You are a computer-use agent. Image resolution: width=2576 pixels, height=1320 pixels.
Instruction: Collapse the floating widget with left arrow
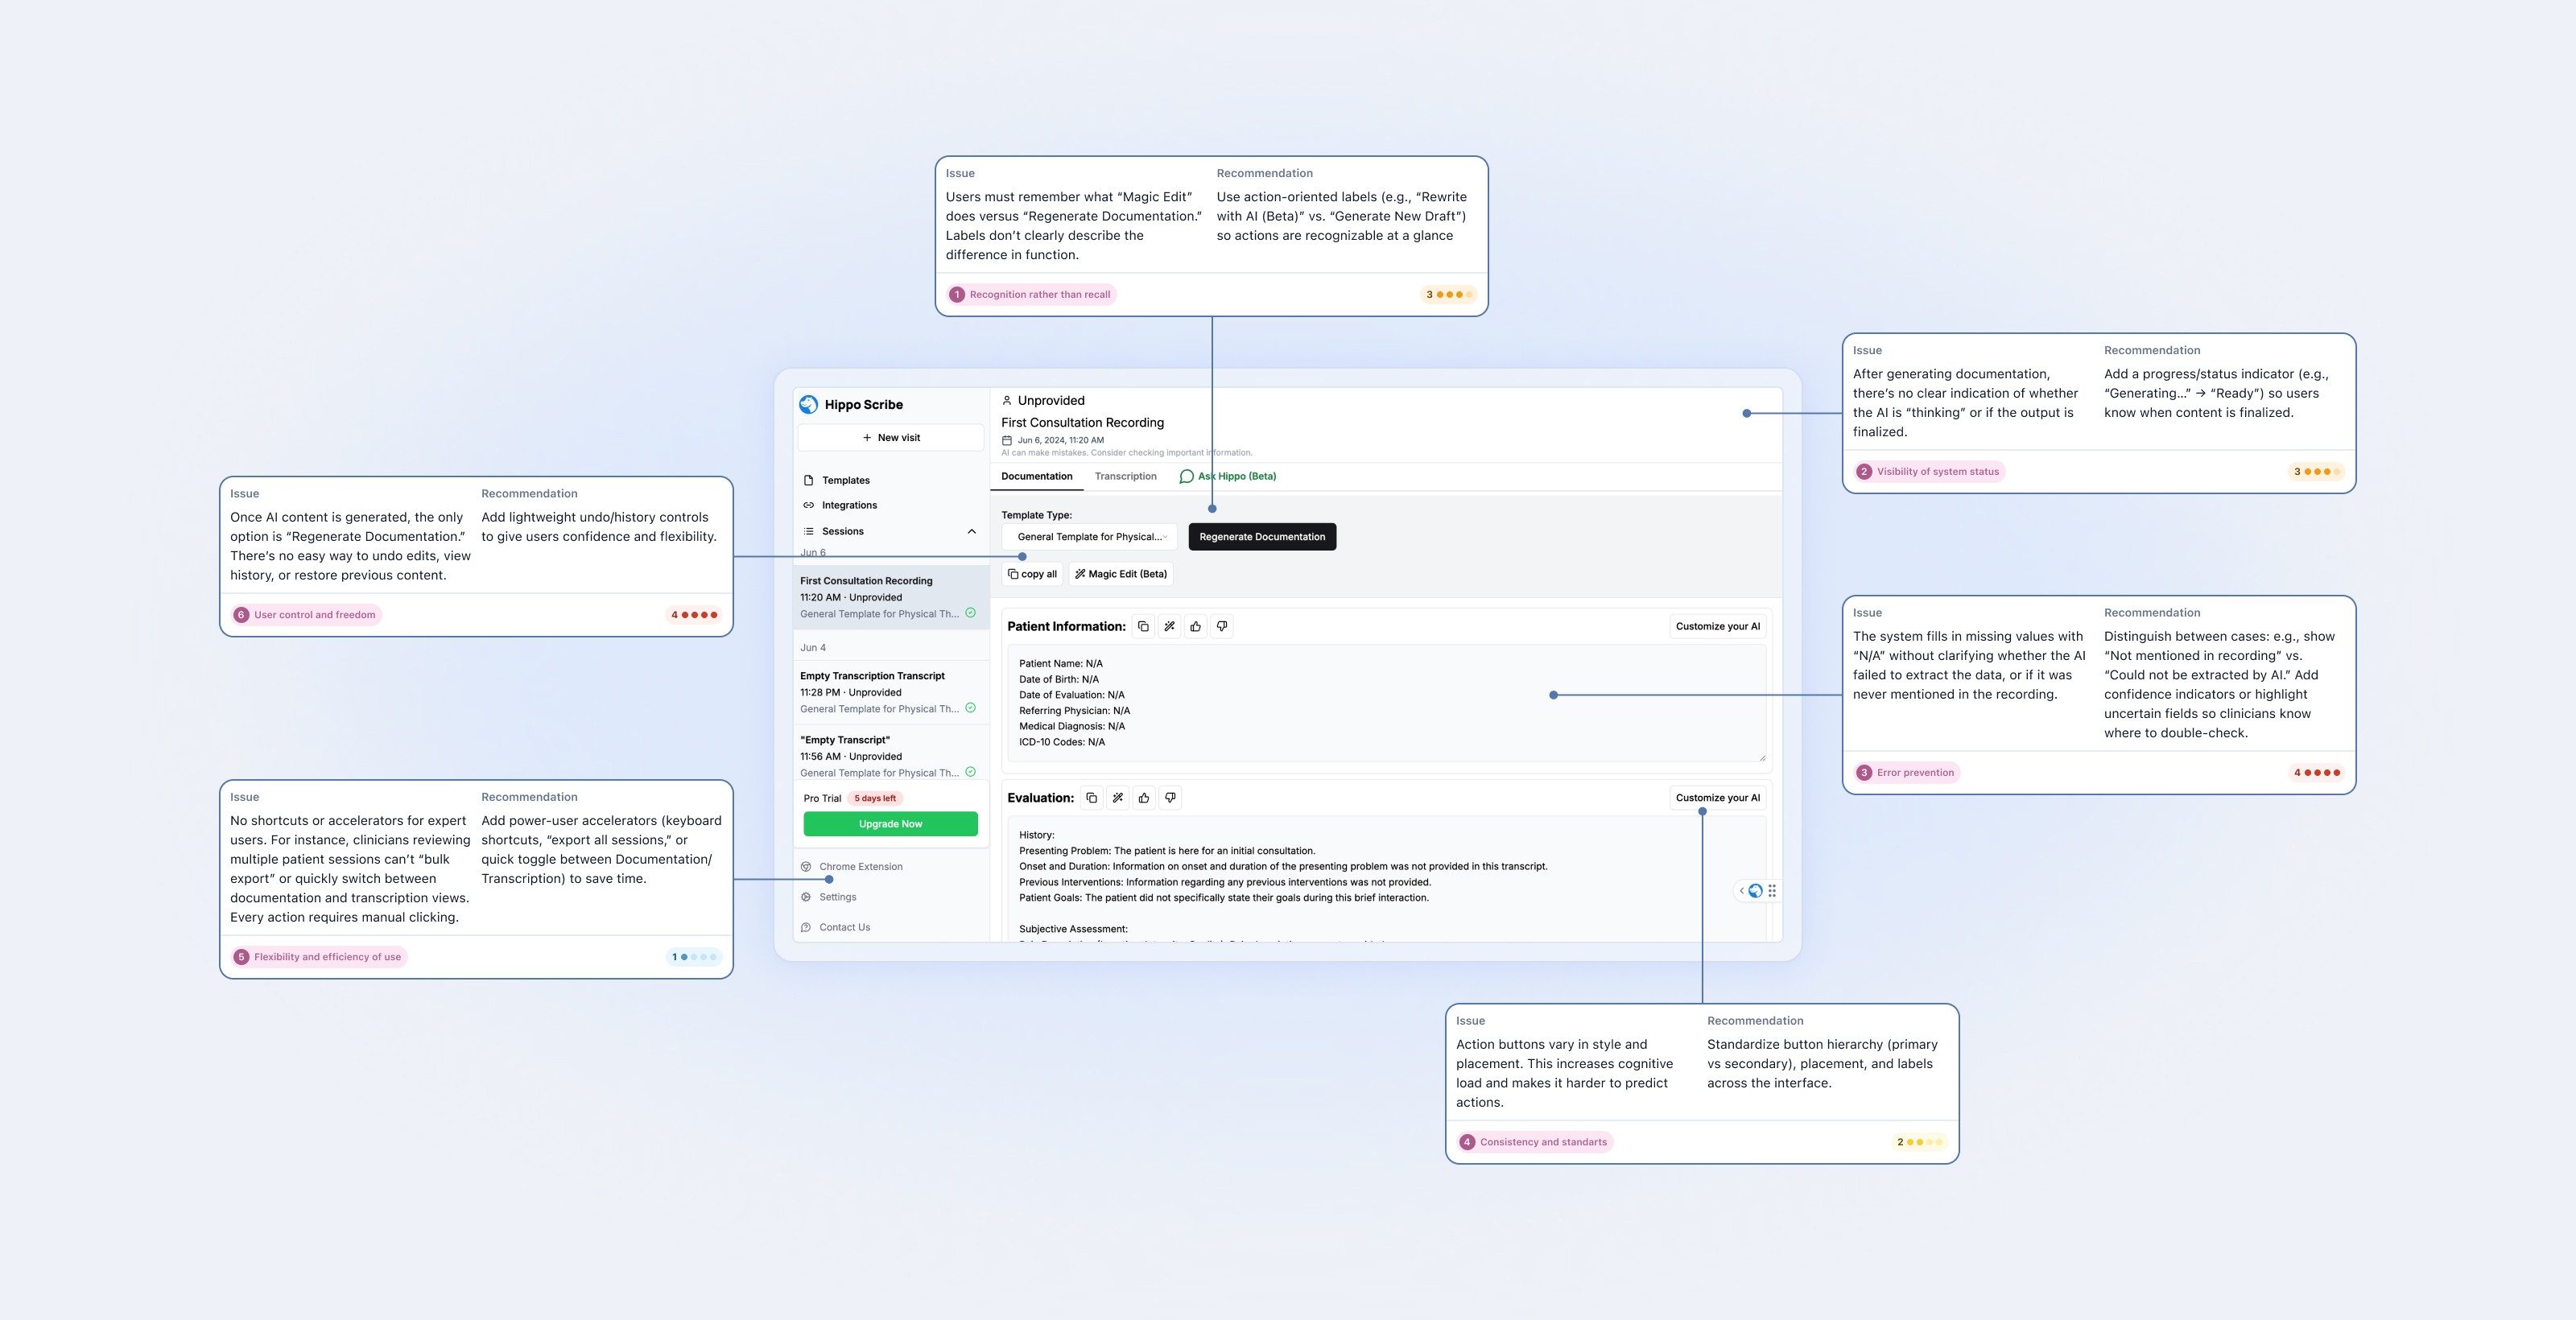tap(1741, 891)
